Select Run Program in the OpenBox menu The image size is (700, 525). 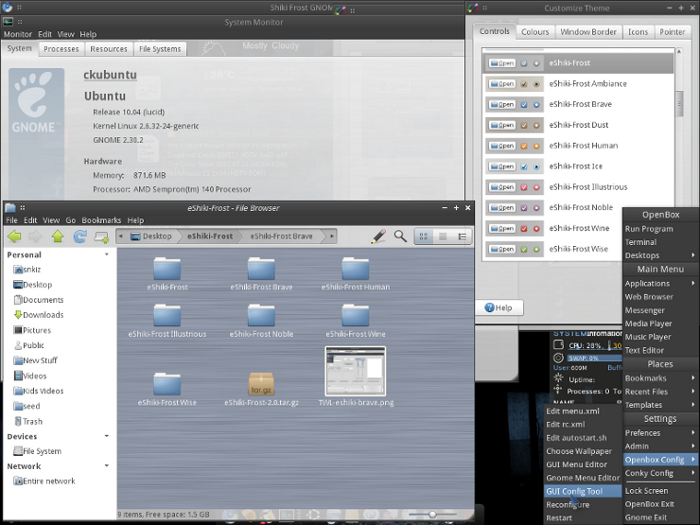pos(660,229)
